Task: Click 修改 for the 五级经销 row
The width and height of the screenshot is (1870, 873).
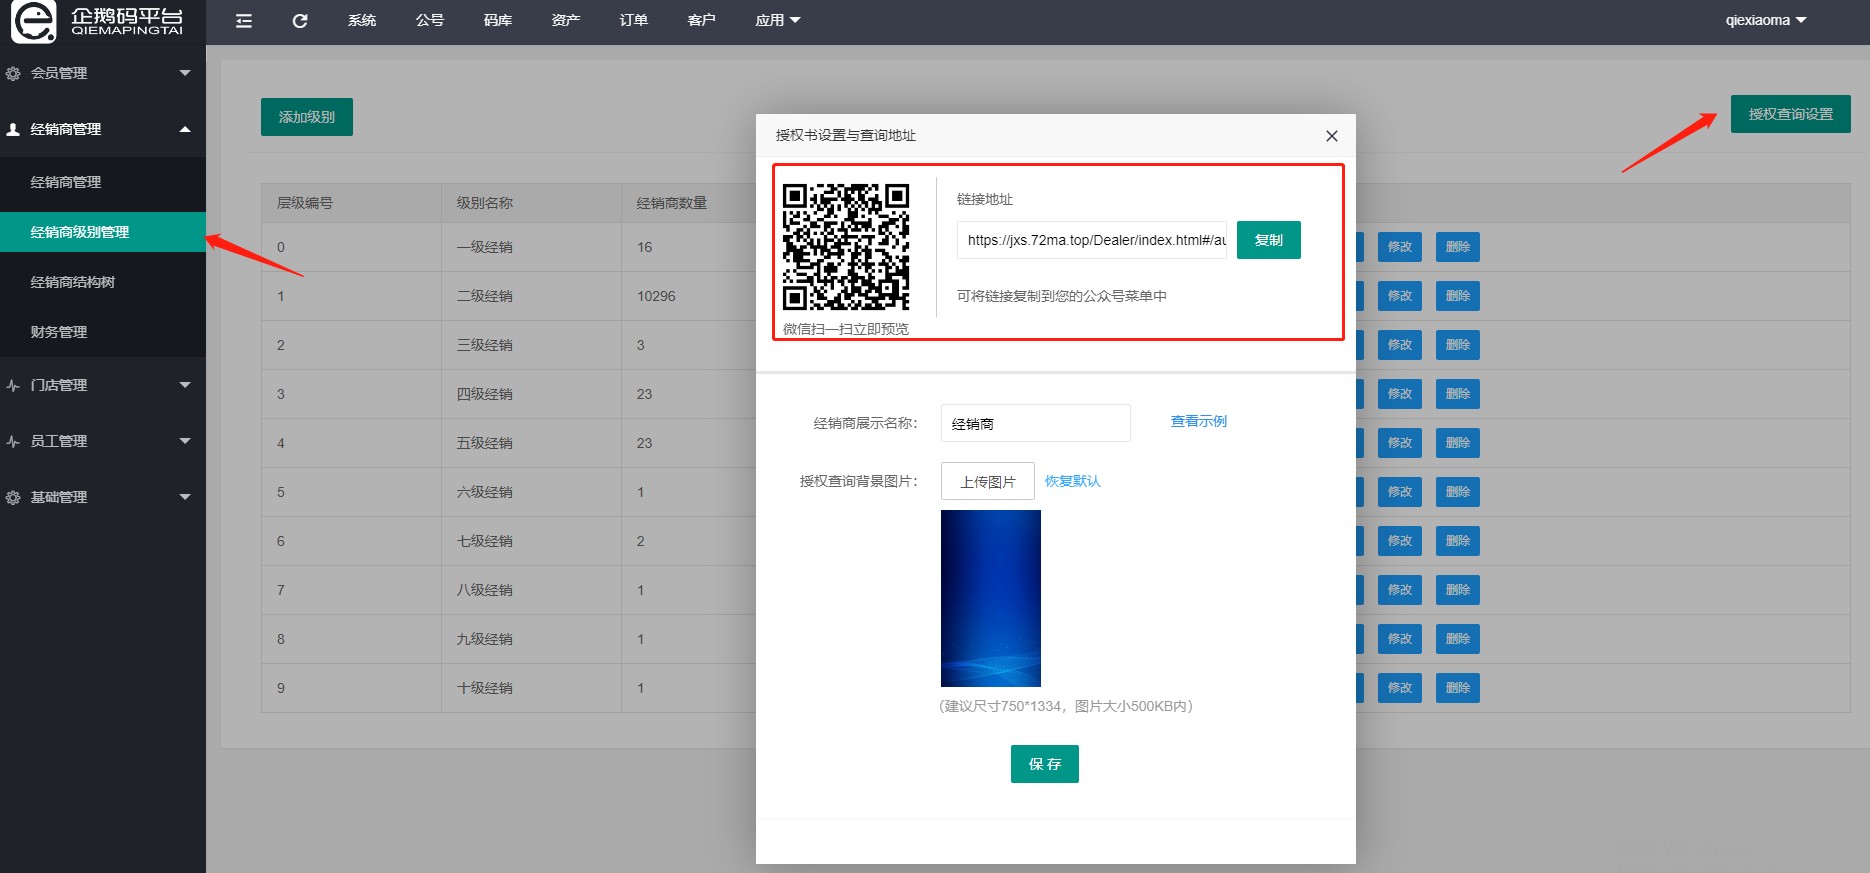Action: pyautogui.click(x=1400, y=443)
